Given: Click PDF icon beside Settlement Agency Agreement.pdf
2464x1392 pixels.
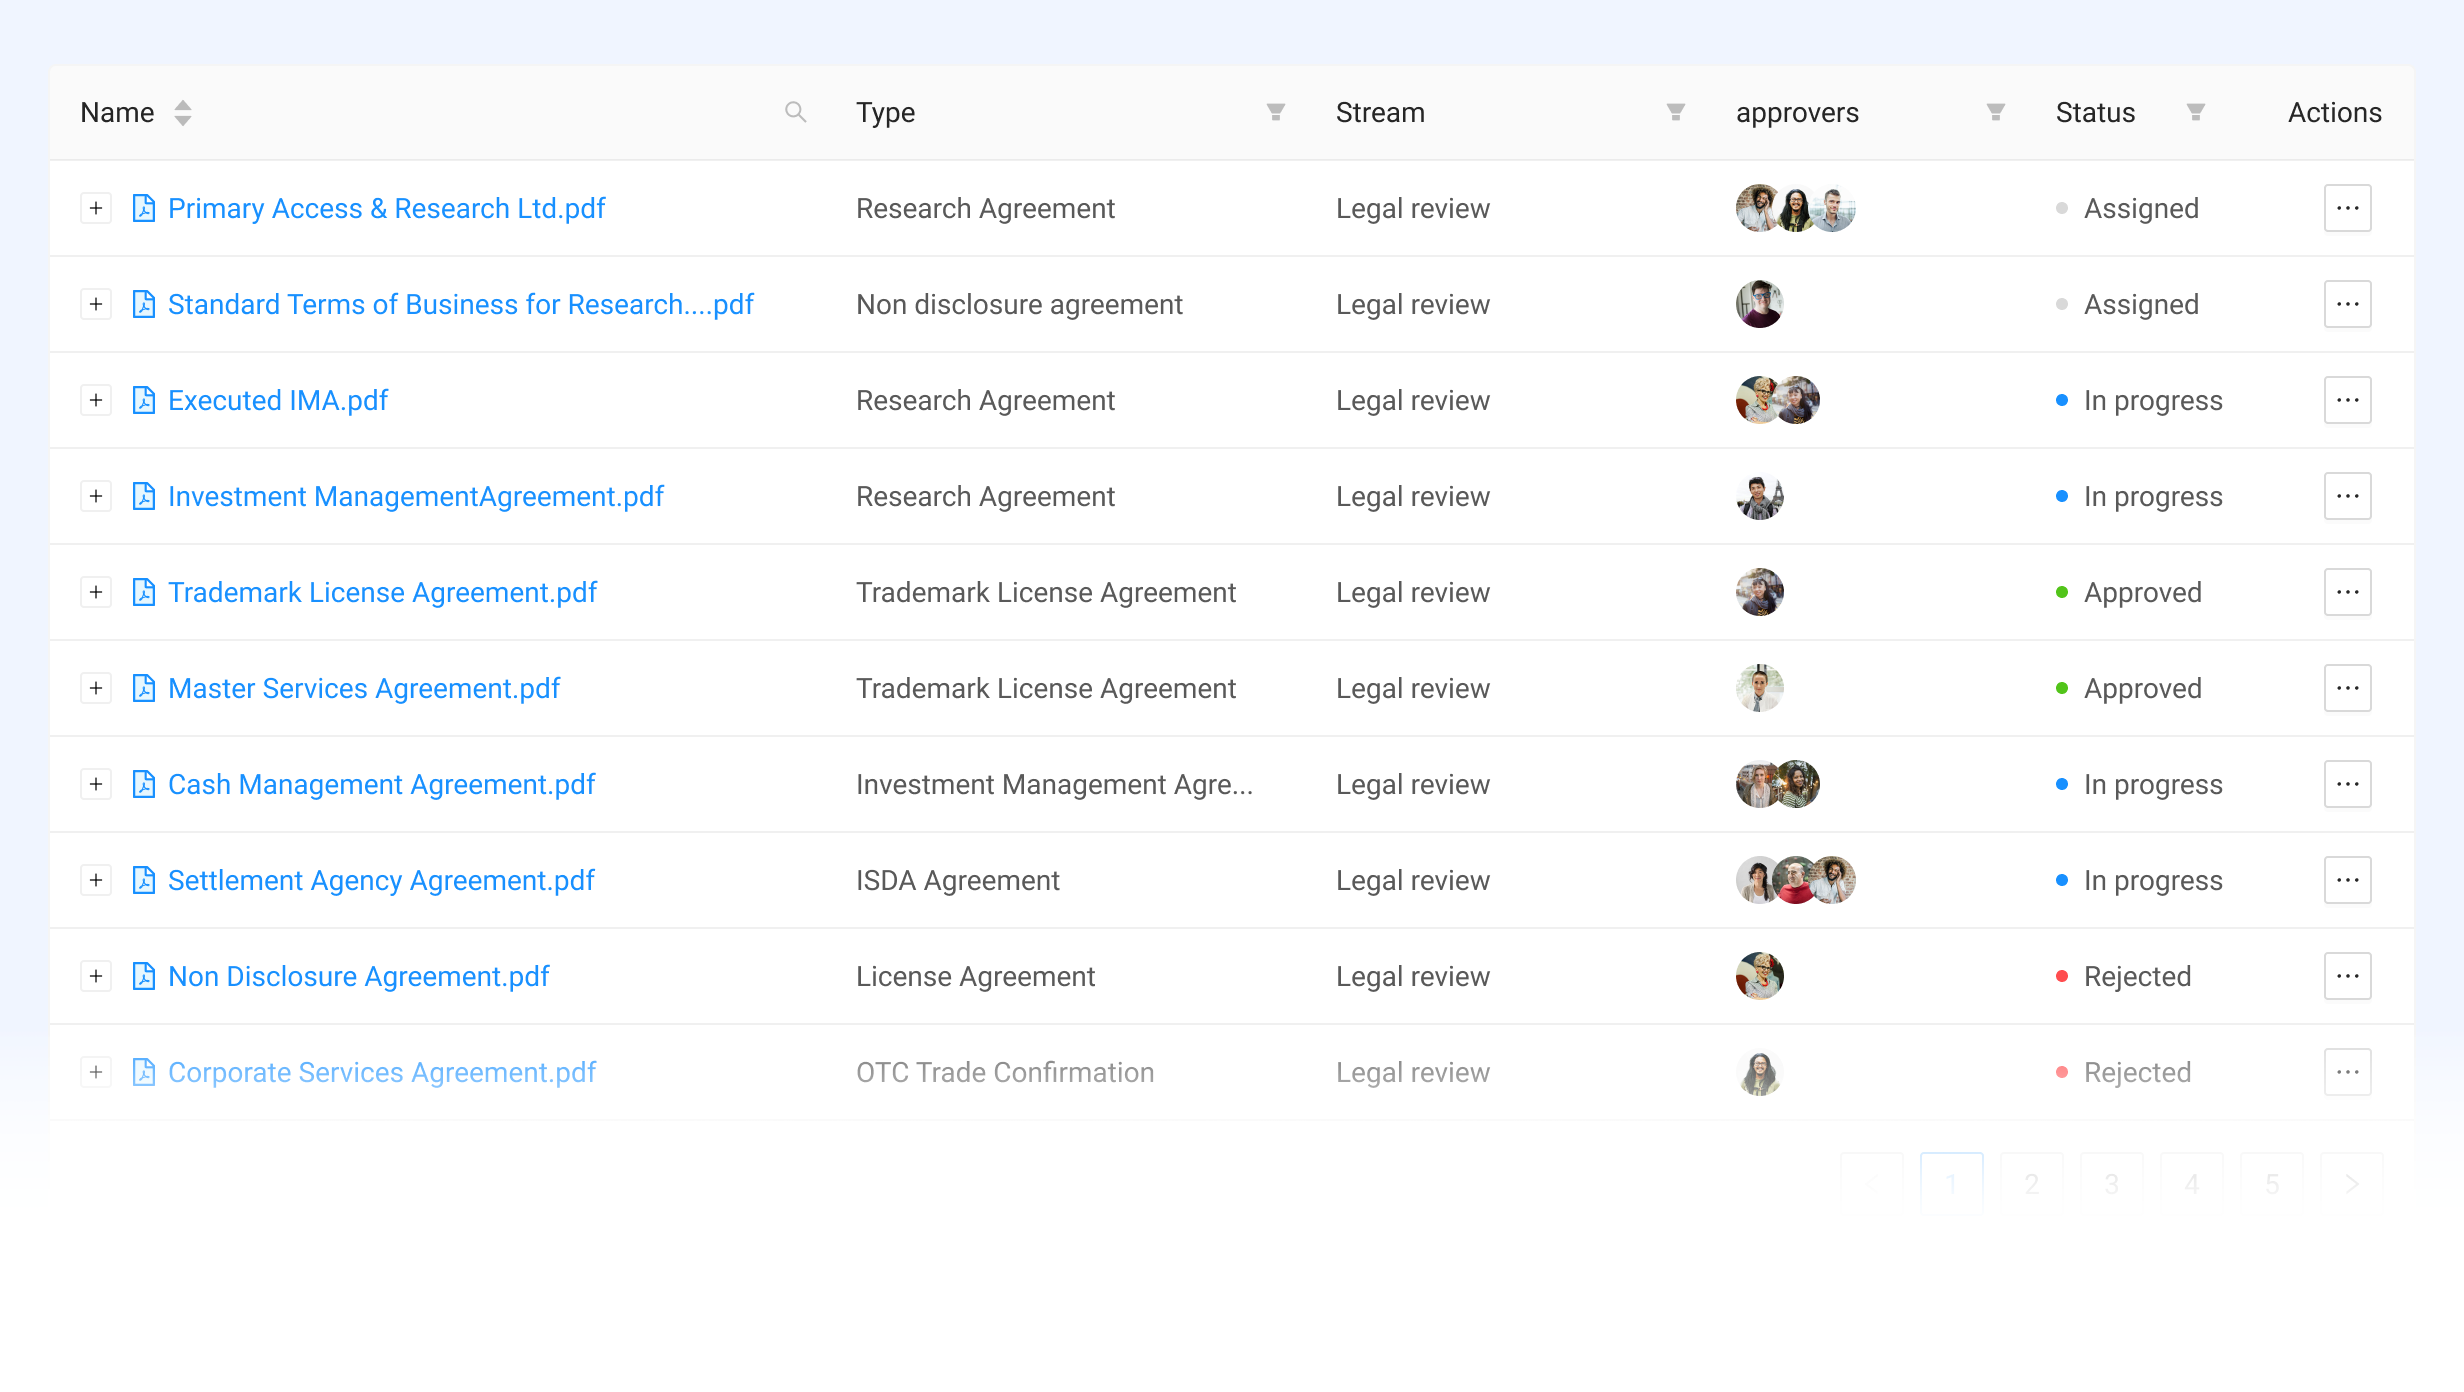Looking at the screenshot, I should [144, 880].
